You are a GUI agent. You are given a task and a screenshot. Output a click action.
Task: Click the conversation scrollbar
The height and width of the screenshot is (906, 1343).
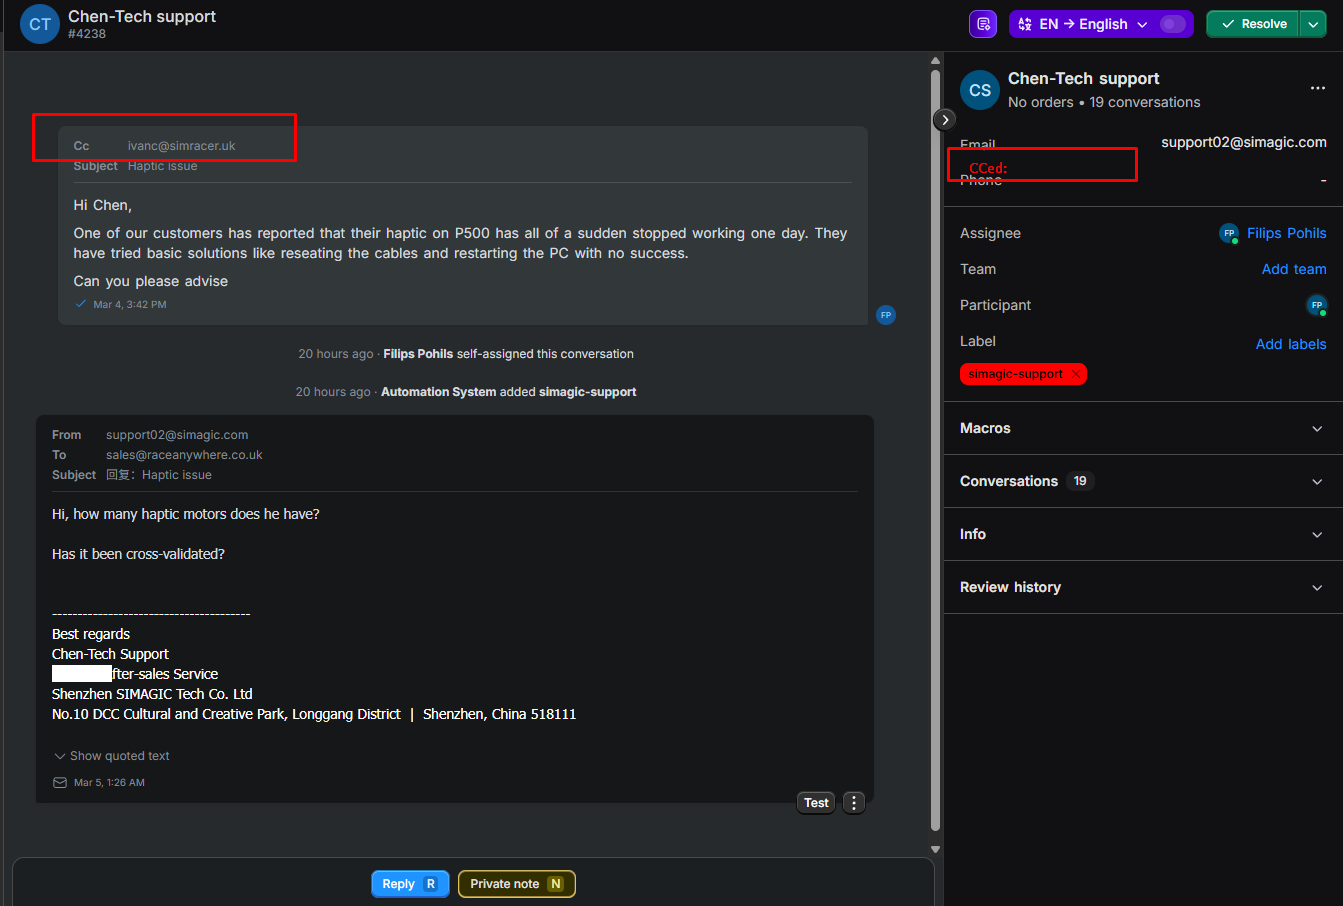[x=935, y=450]
